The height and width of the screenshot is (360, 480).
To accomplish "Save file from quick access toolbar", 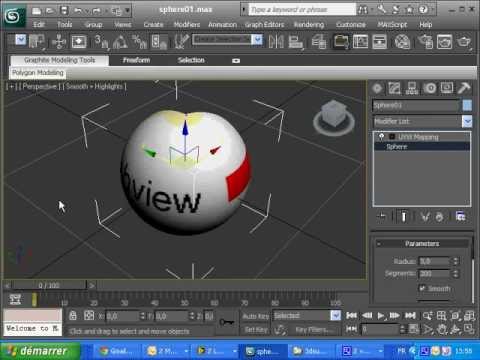I will [64, 11].
